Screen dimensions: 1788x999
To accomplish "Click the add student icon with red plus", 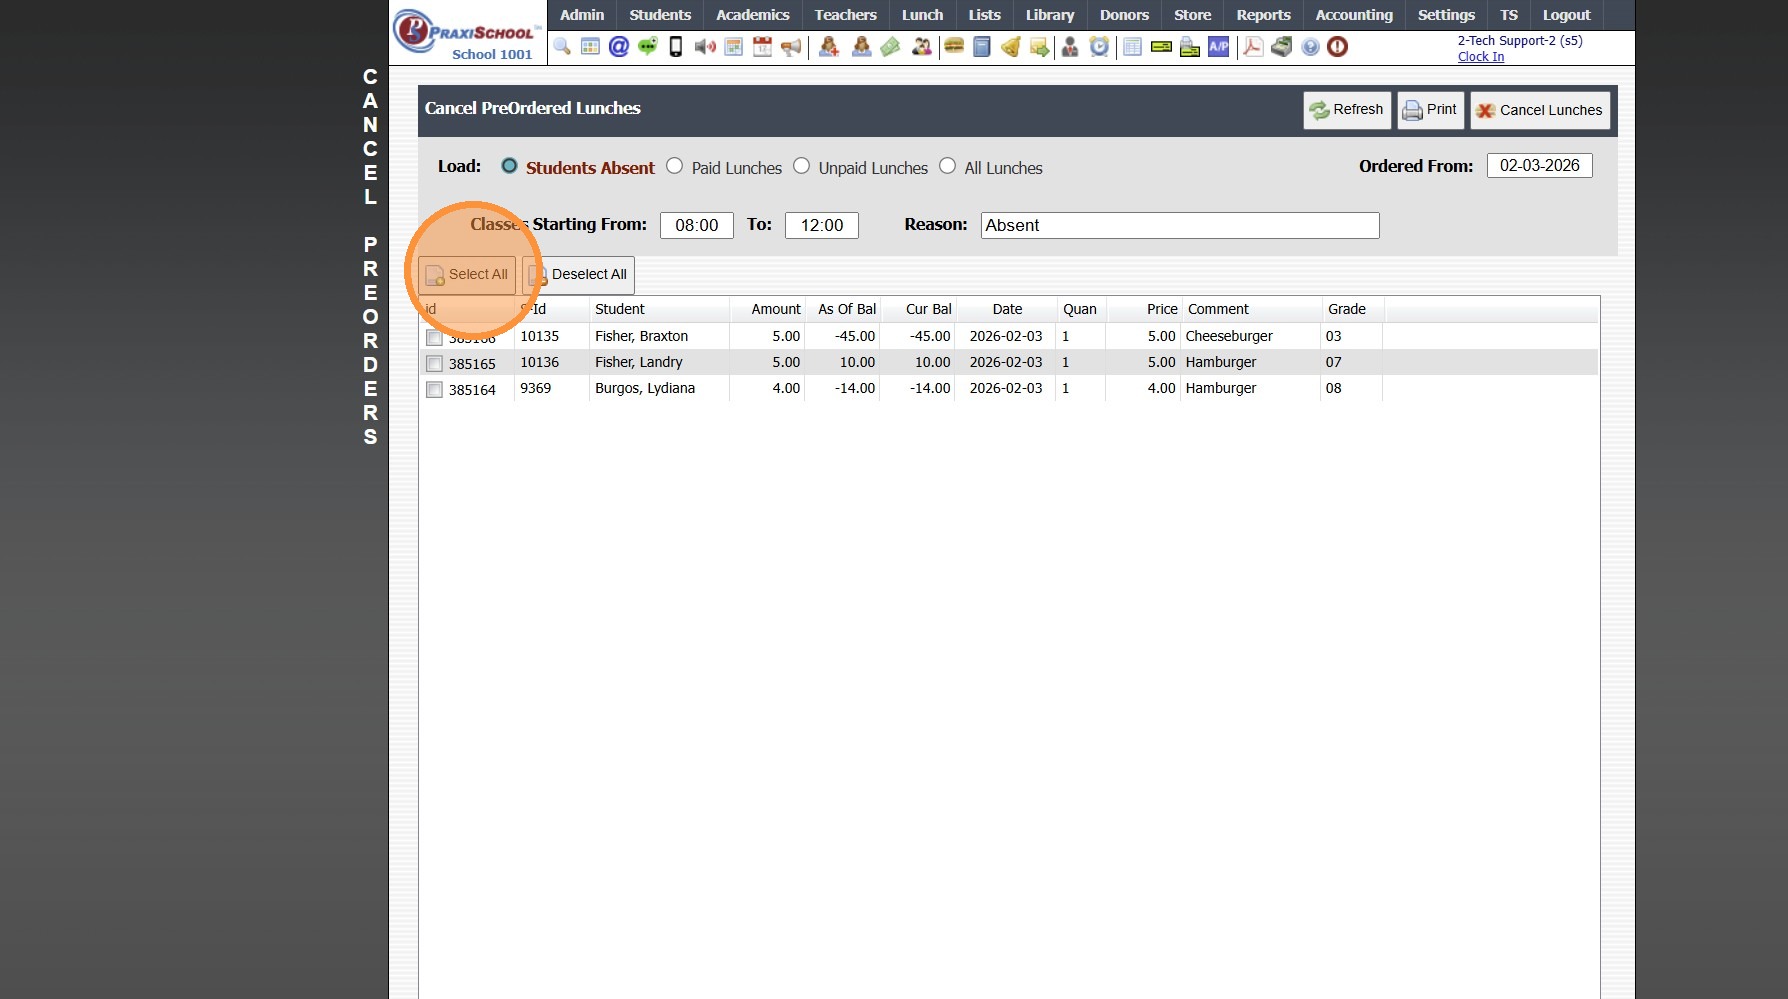I will tap(829, 47).
